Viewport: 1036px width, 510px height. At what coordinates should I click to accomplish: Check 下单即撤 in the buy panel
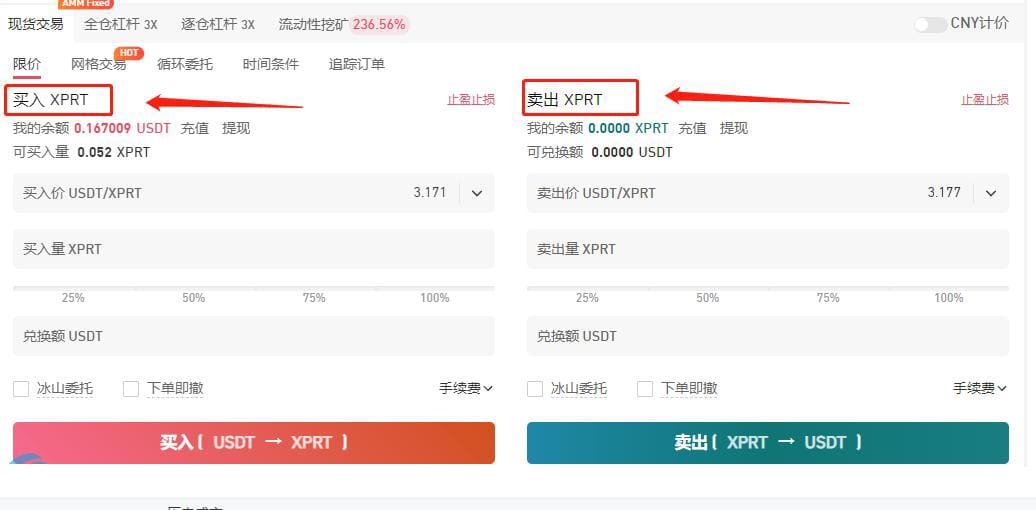131,388
